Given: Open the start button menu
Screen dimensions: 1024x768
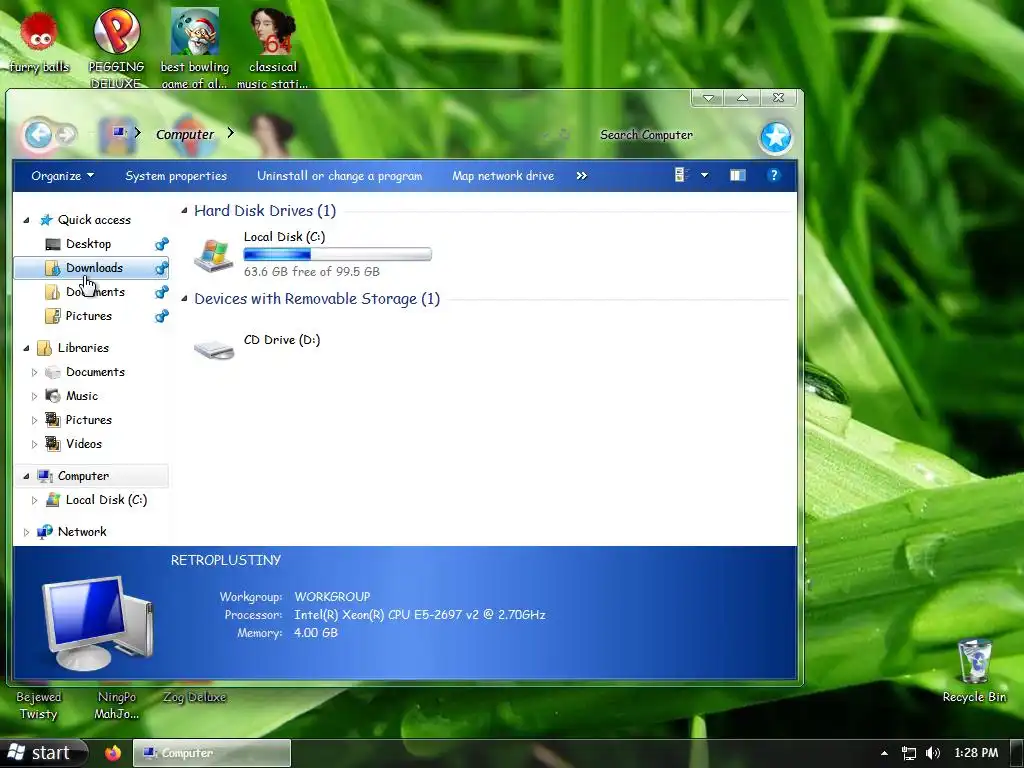Looking at the screenshot, I should [44, 753].
